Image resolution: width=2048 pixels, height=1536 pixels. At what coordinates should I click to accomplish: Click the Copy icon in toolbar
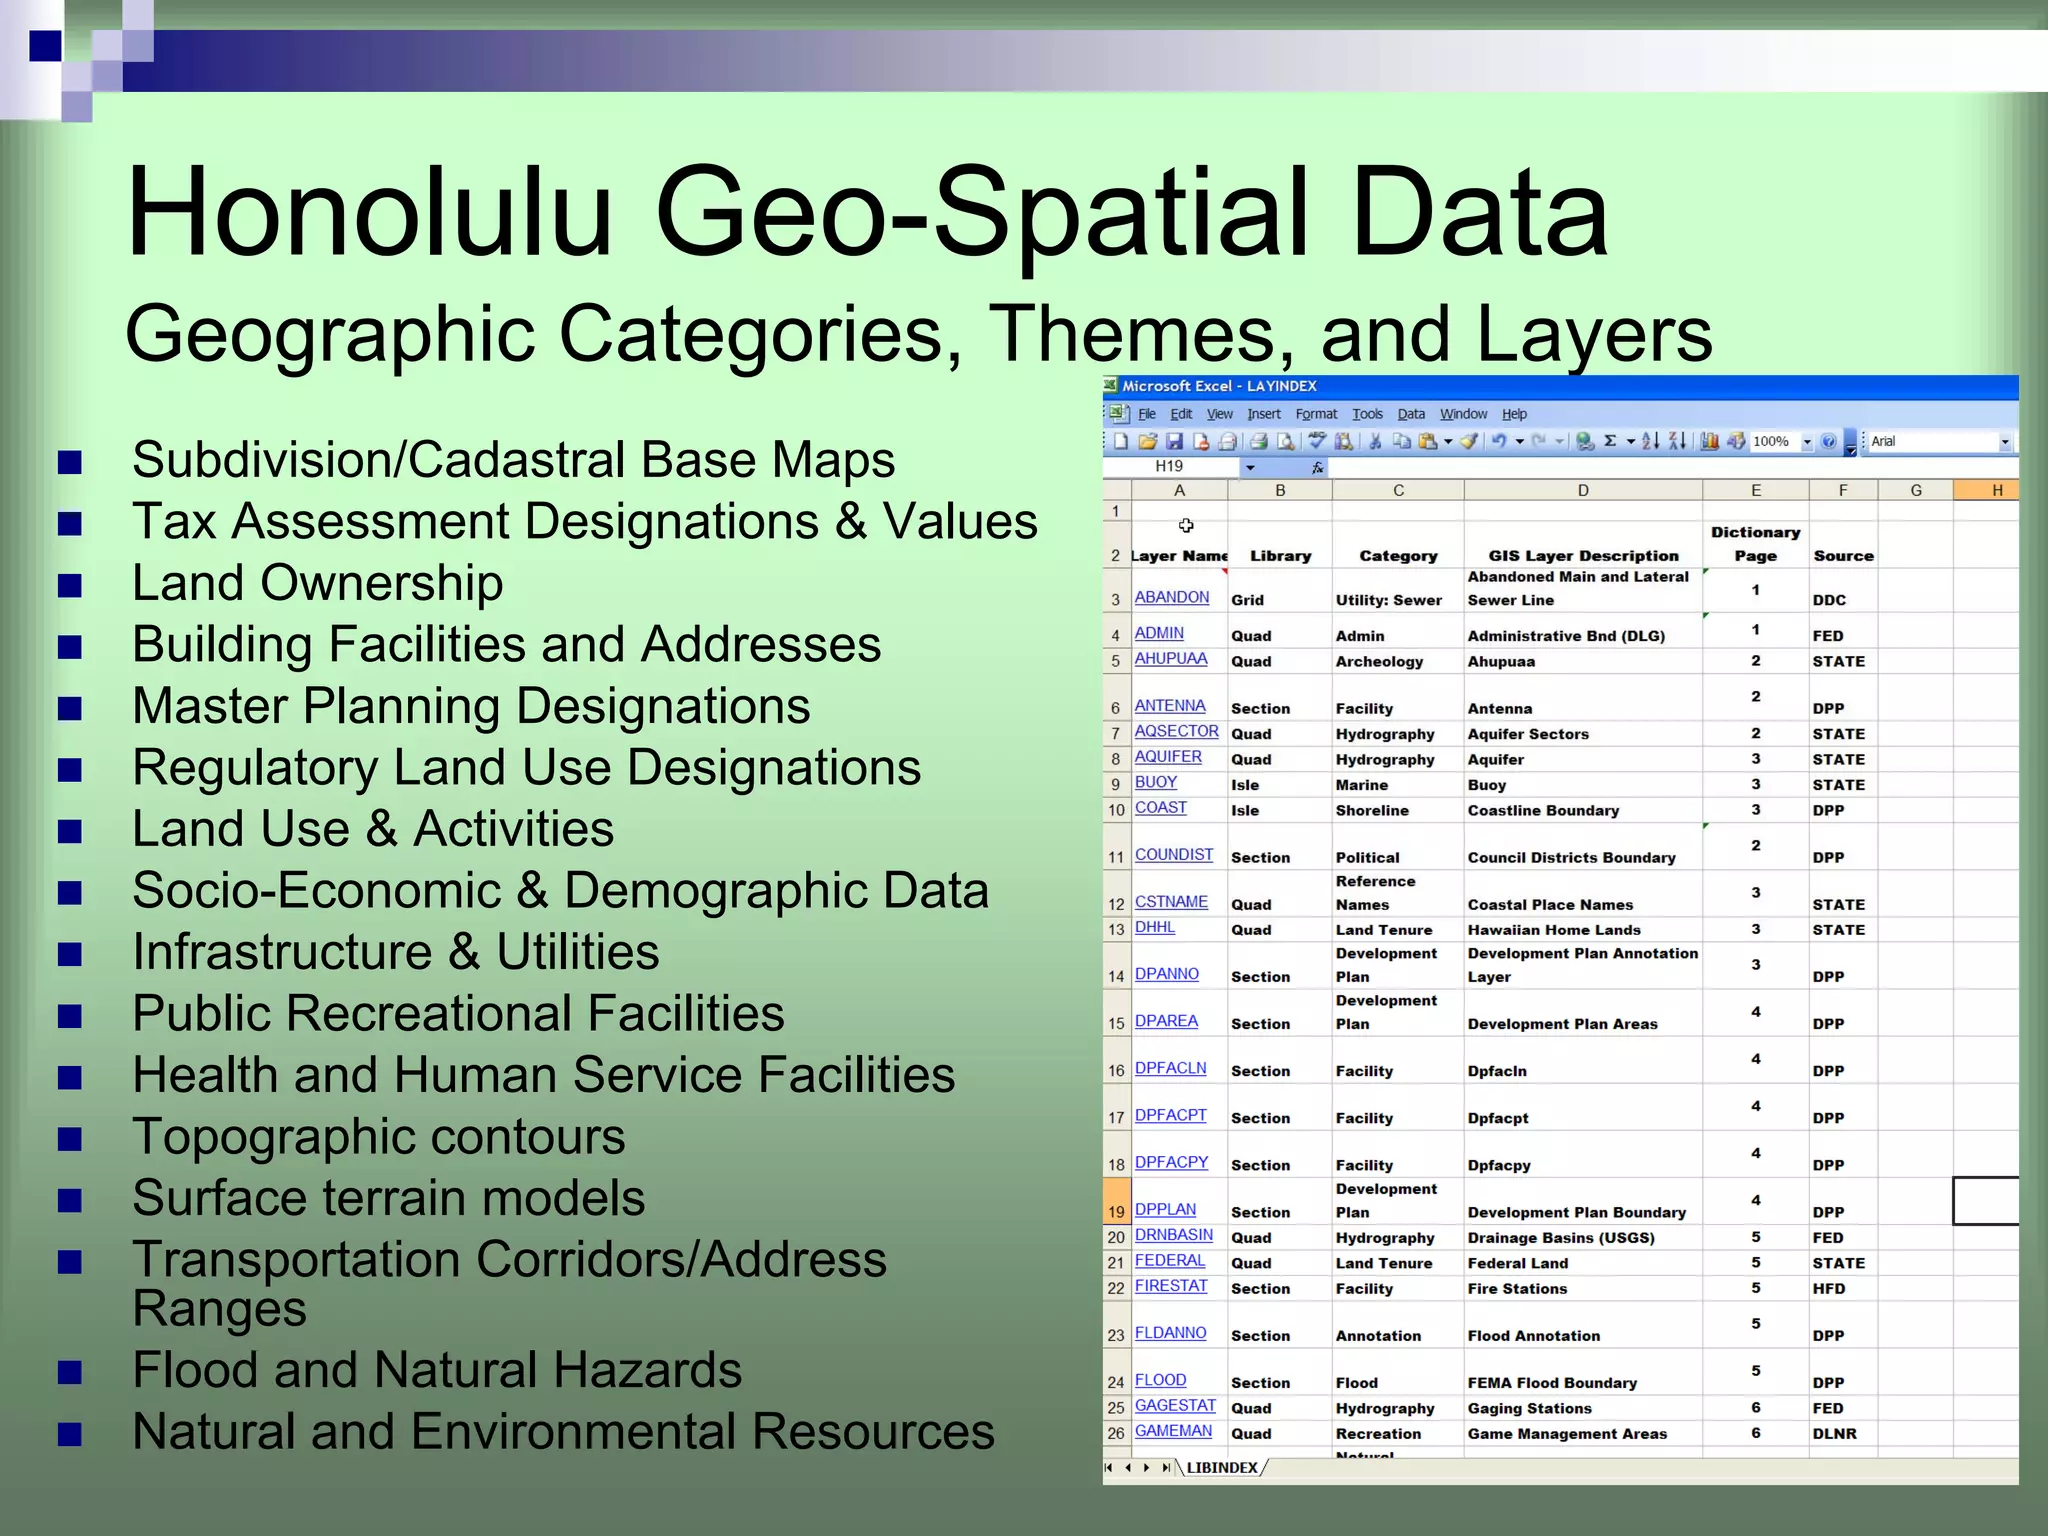point(1402,441)
